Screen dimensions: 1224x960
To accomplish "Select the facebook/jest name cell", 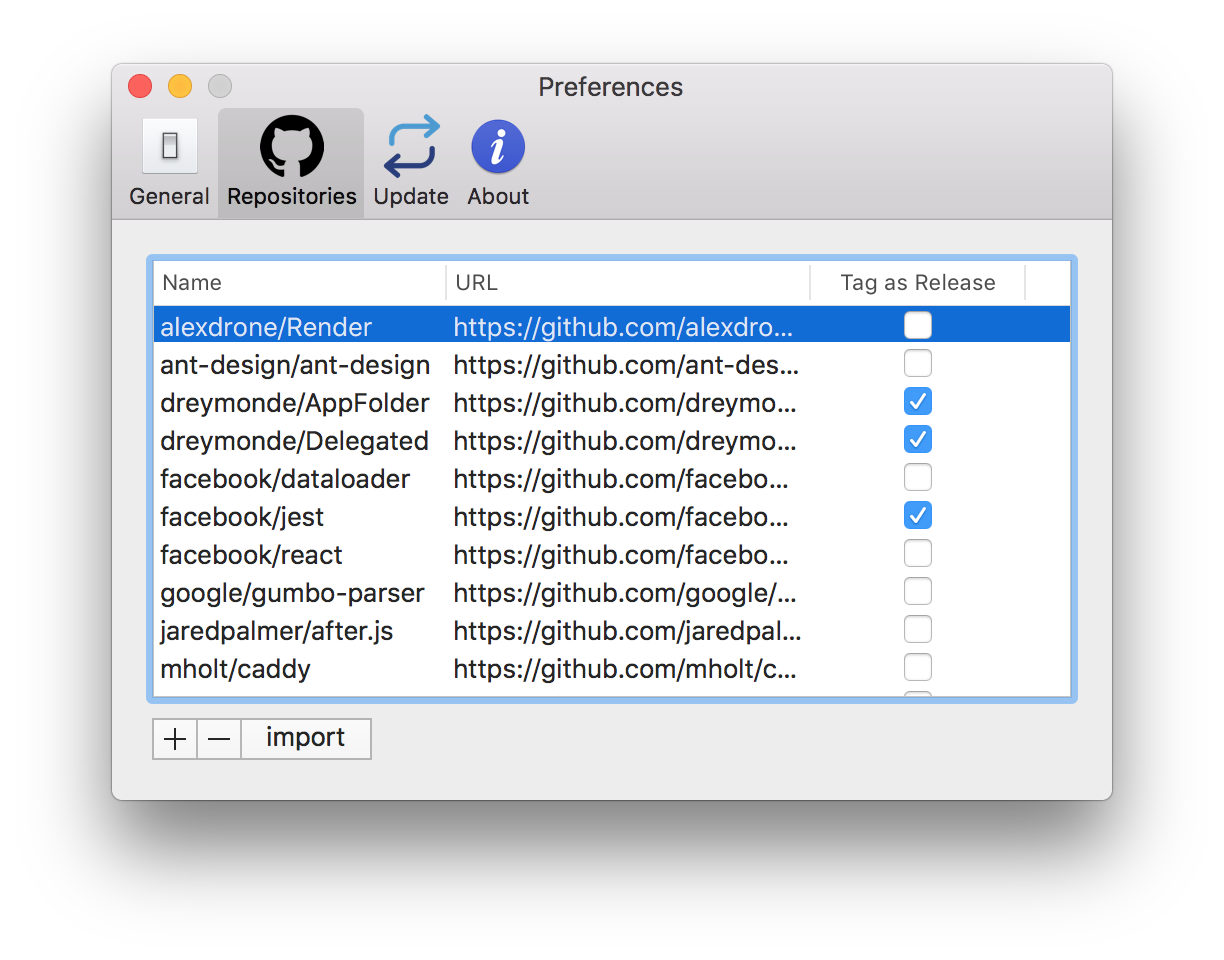I will tap(242, 517).
